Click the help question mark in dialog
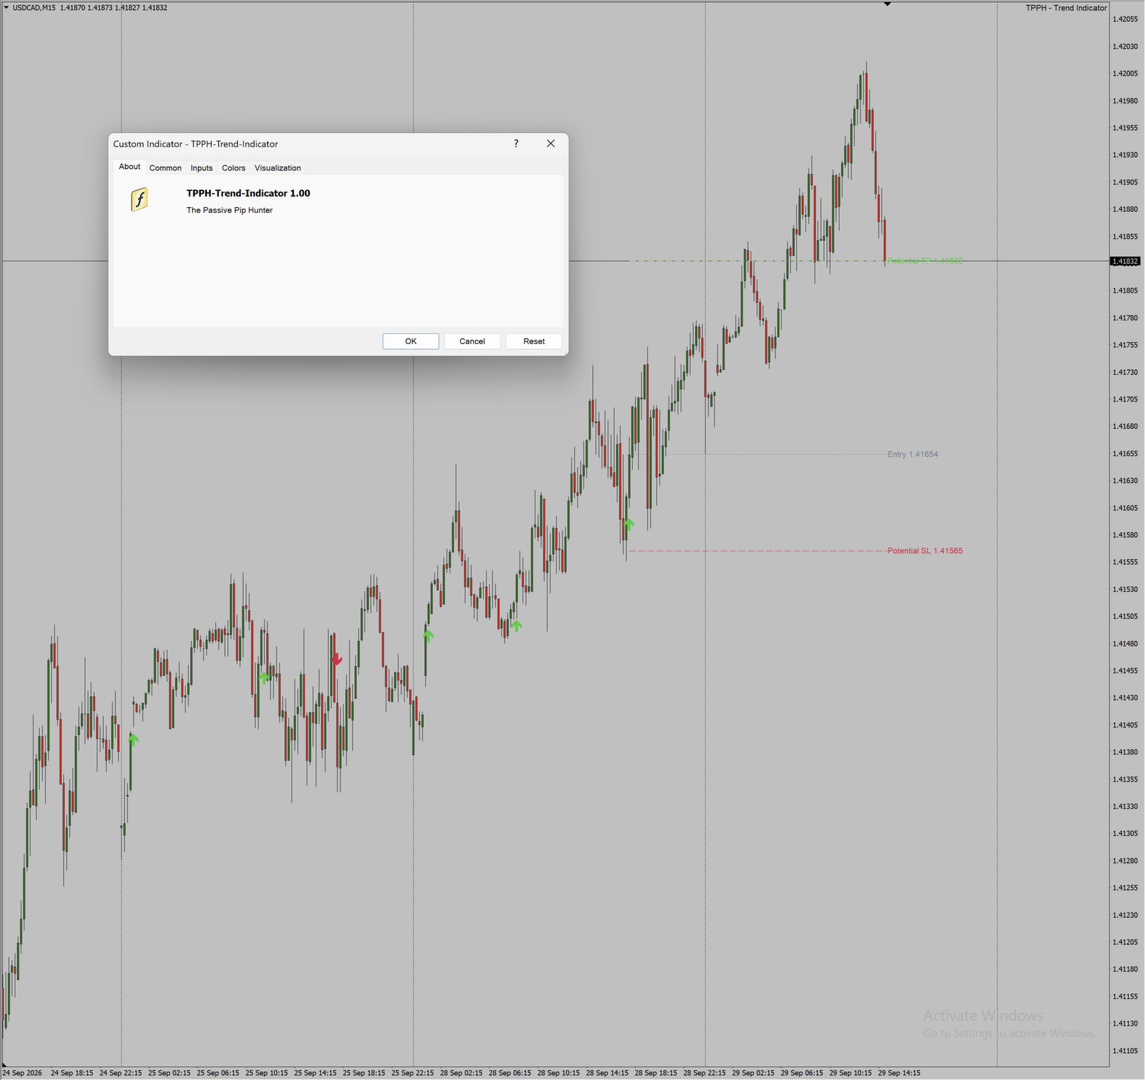The image size is (1145, 1080). point(516,144)
